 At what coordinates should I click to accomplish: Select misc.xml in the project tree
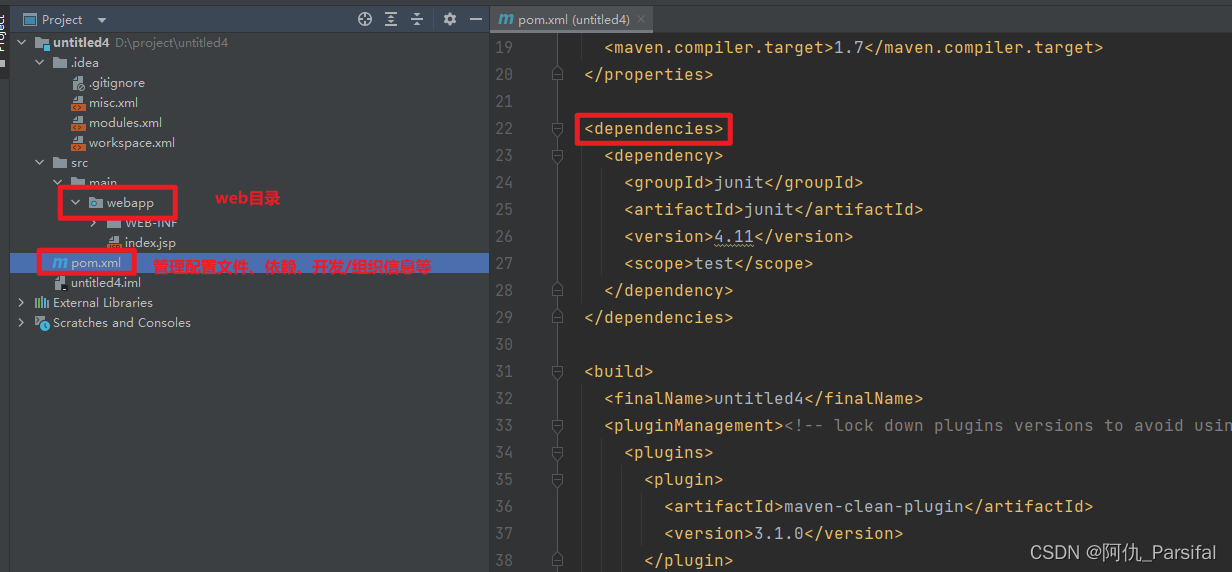(x=113, y=103)
